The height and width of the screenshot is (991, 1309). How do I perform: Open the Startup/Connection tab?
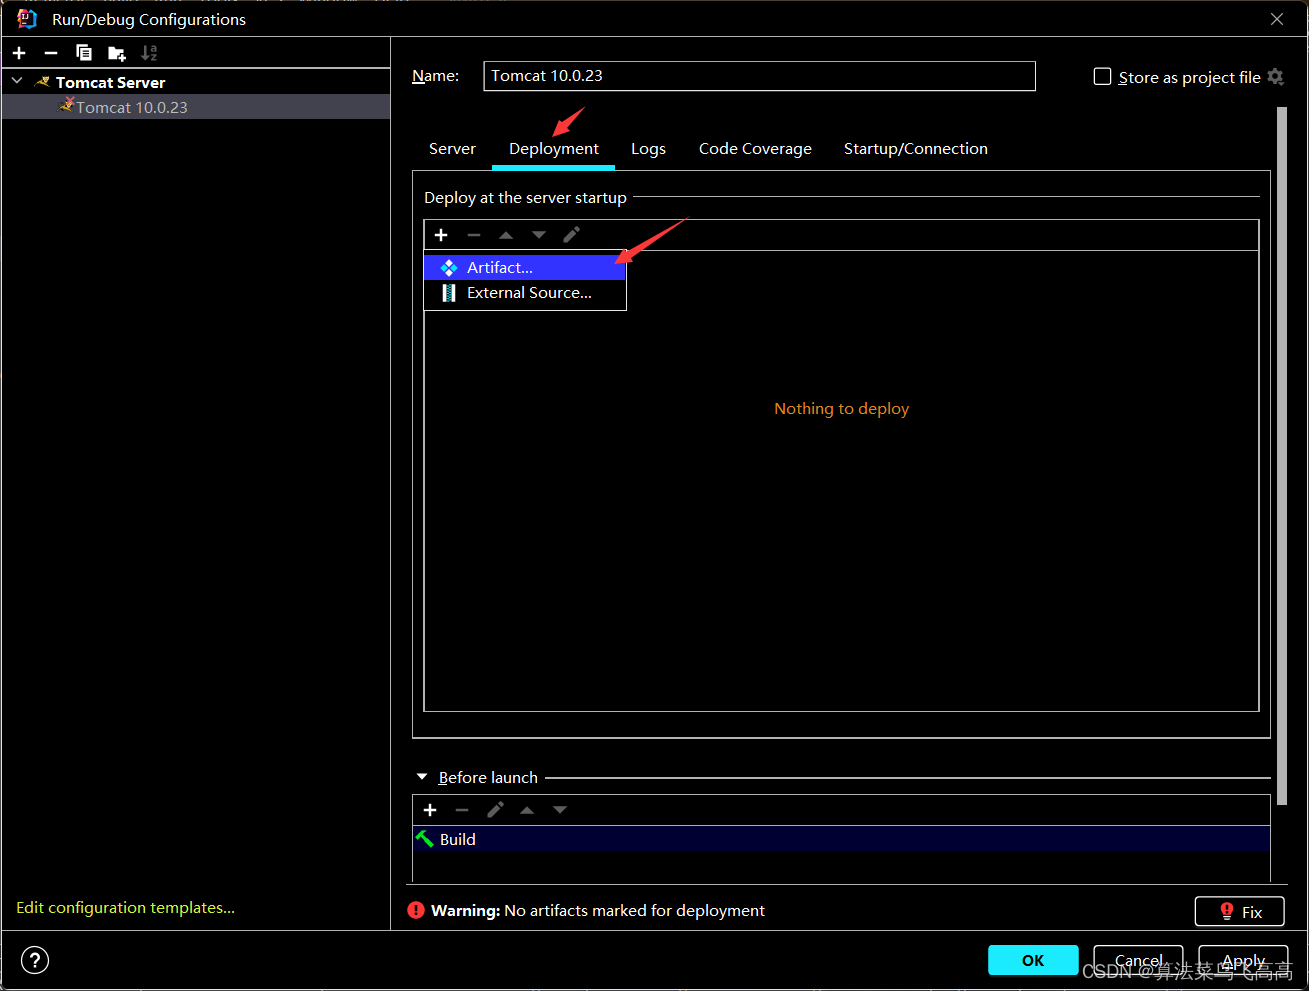click(916, 148)
